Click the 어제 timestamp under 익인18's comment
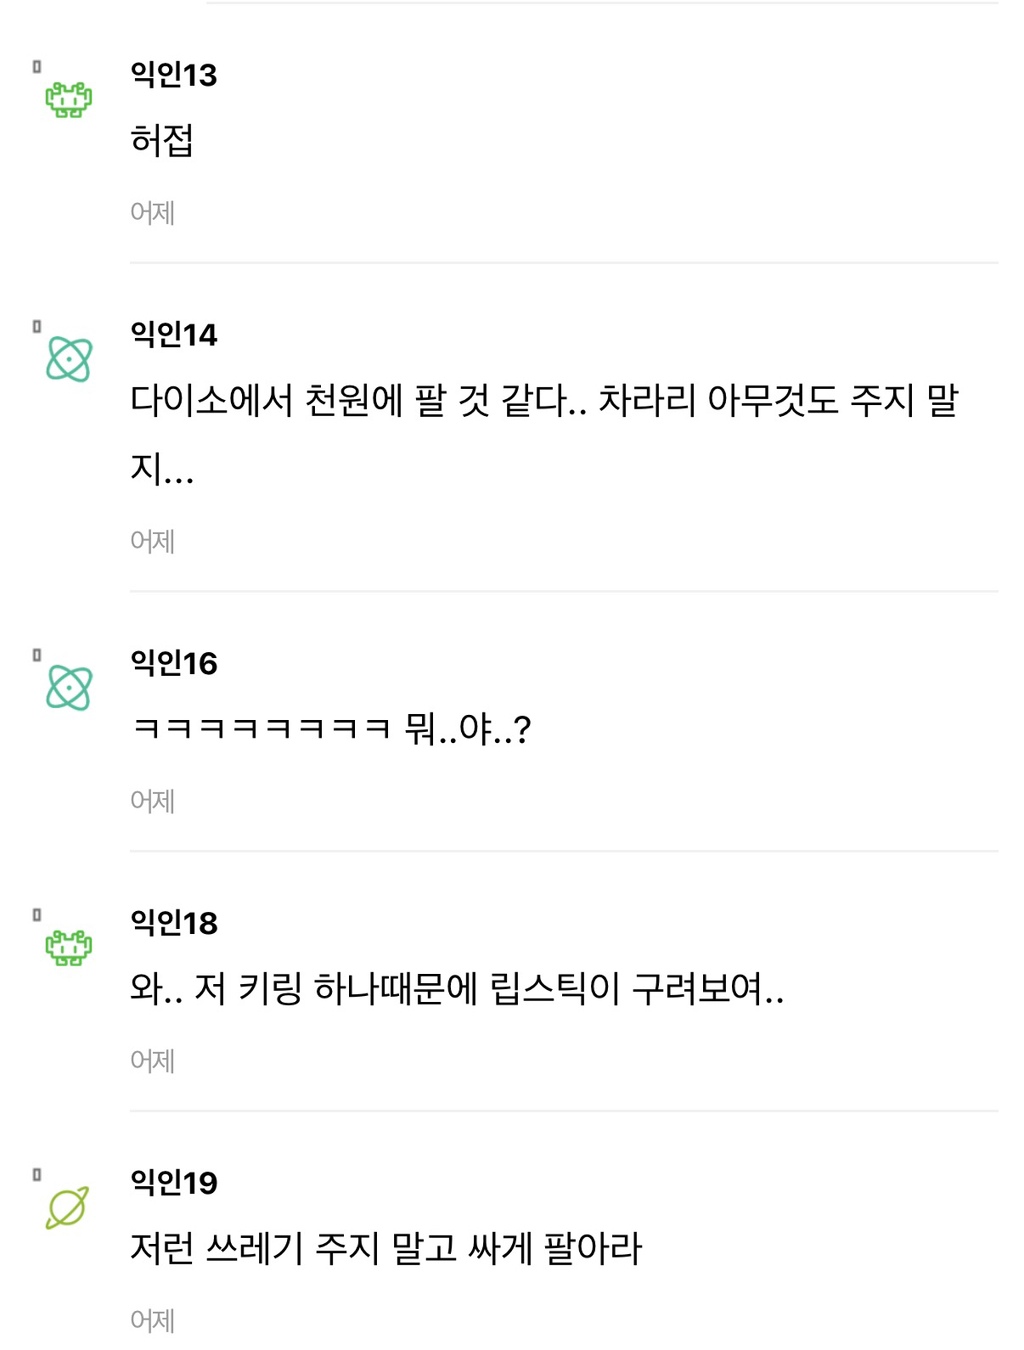The image size is (1024, 1350). 152,1061
